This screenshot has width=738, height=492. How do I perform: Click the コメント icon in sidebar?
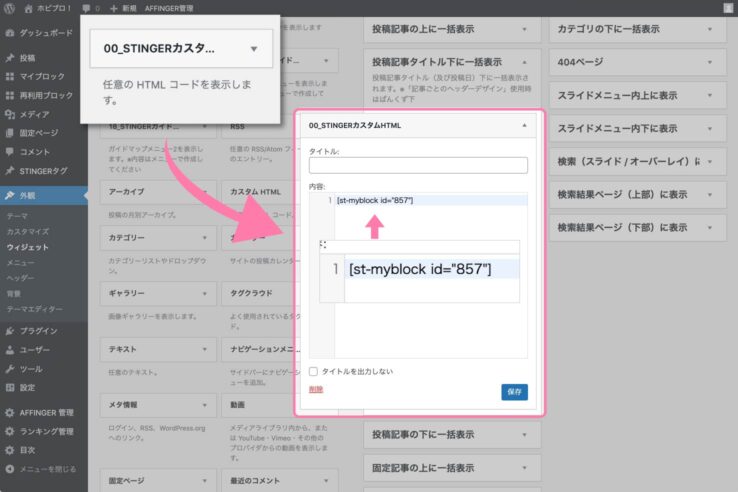click(10, 152)
